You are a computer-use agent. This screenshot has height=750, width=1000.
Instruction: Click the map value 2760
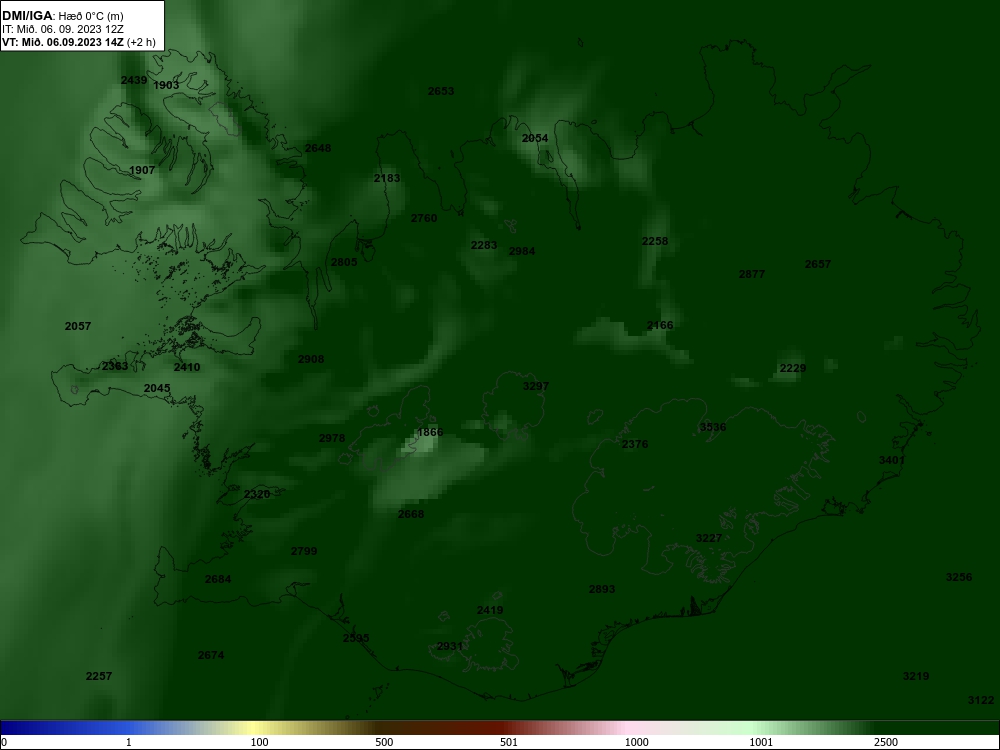click(424, 219)
